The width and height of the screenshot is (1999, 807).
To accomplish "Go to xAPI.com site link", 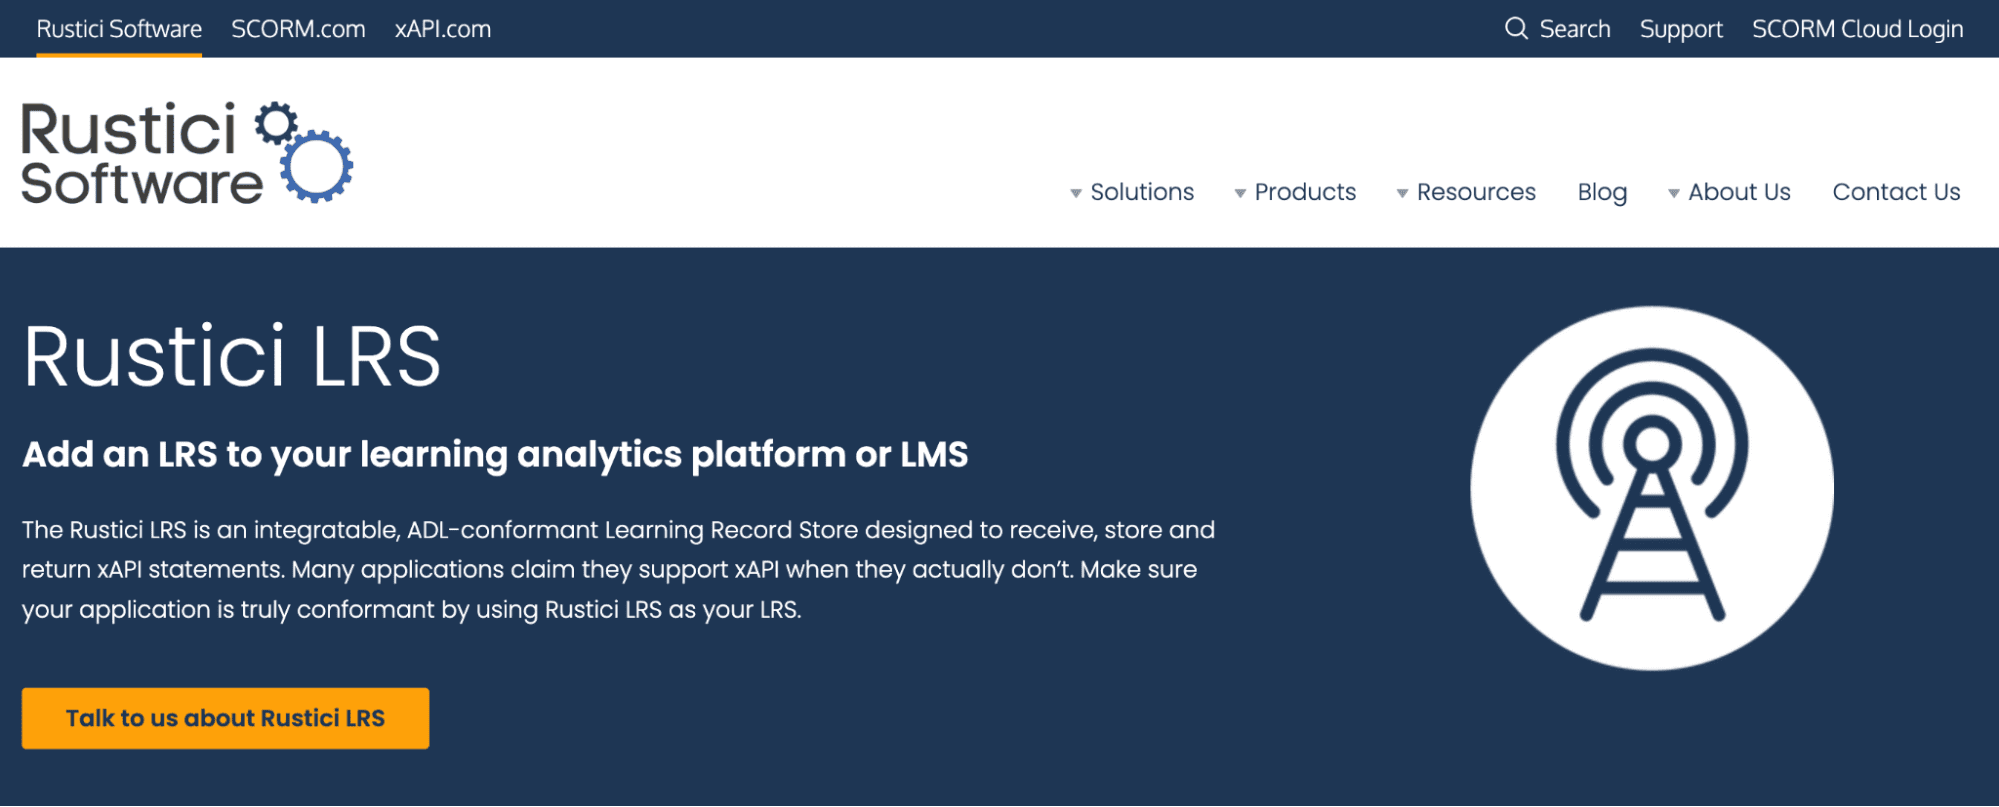I will point(443,29).
